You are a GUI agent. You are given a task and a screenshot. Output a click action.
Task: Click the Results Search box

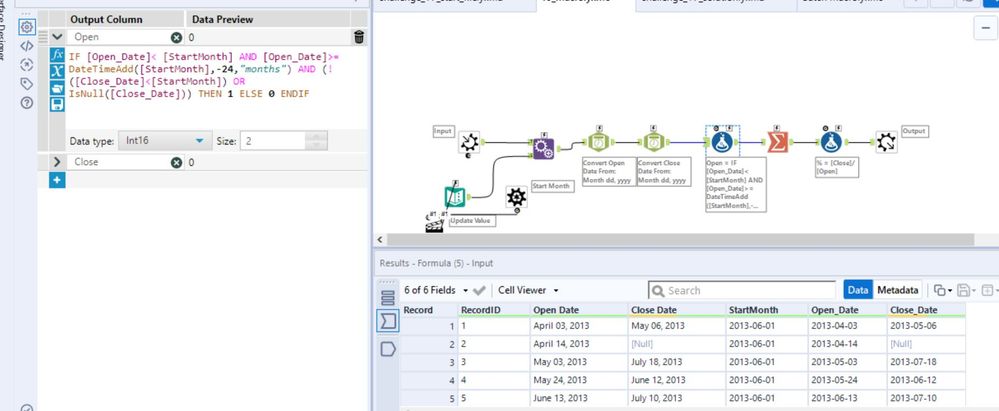(742, 291)
